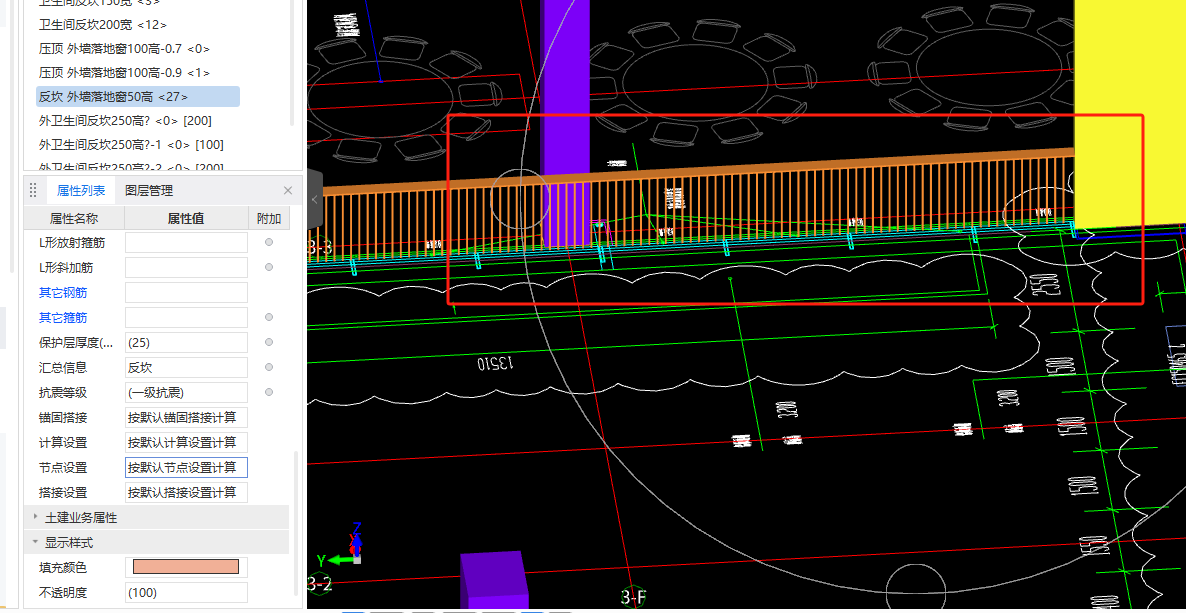The width and height of the screenshot is (1186, 613).
Task: Toggle 附加 option for 其它箍筋
Action: point(269,317)
